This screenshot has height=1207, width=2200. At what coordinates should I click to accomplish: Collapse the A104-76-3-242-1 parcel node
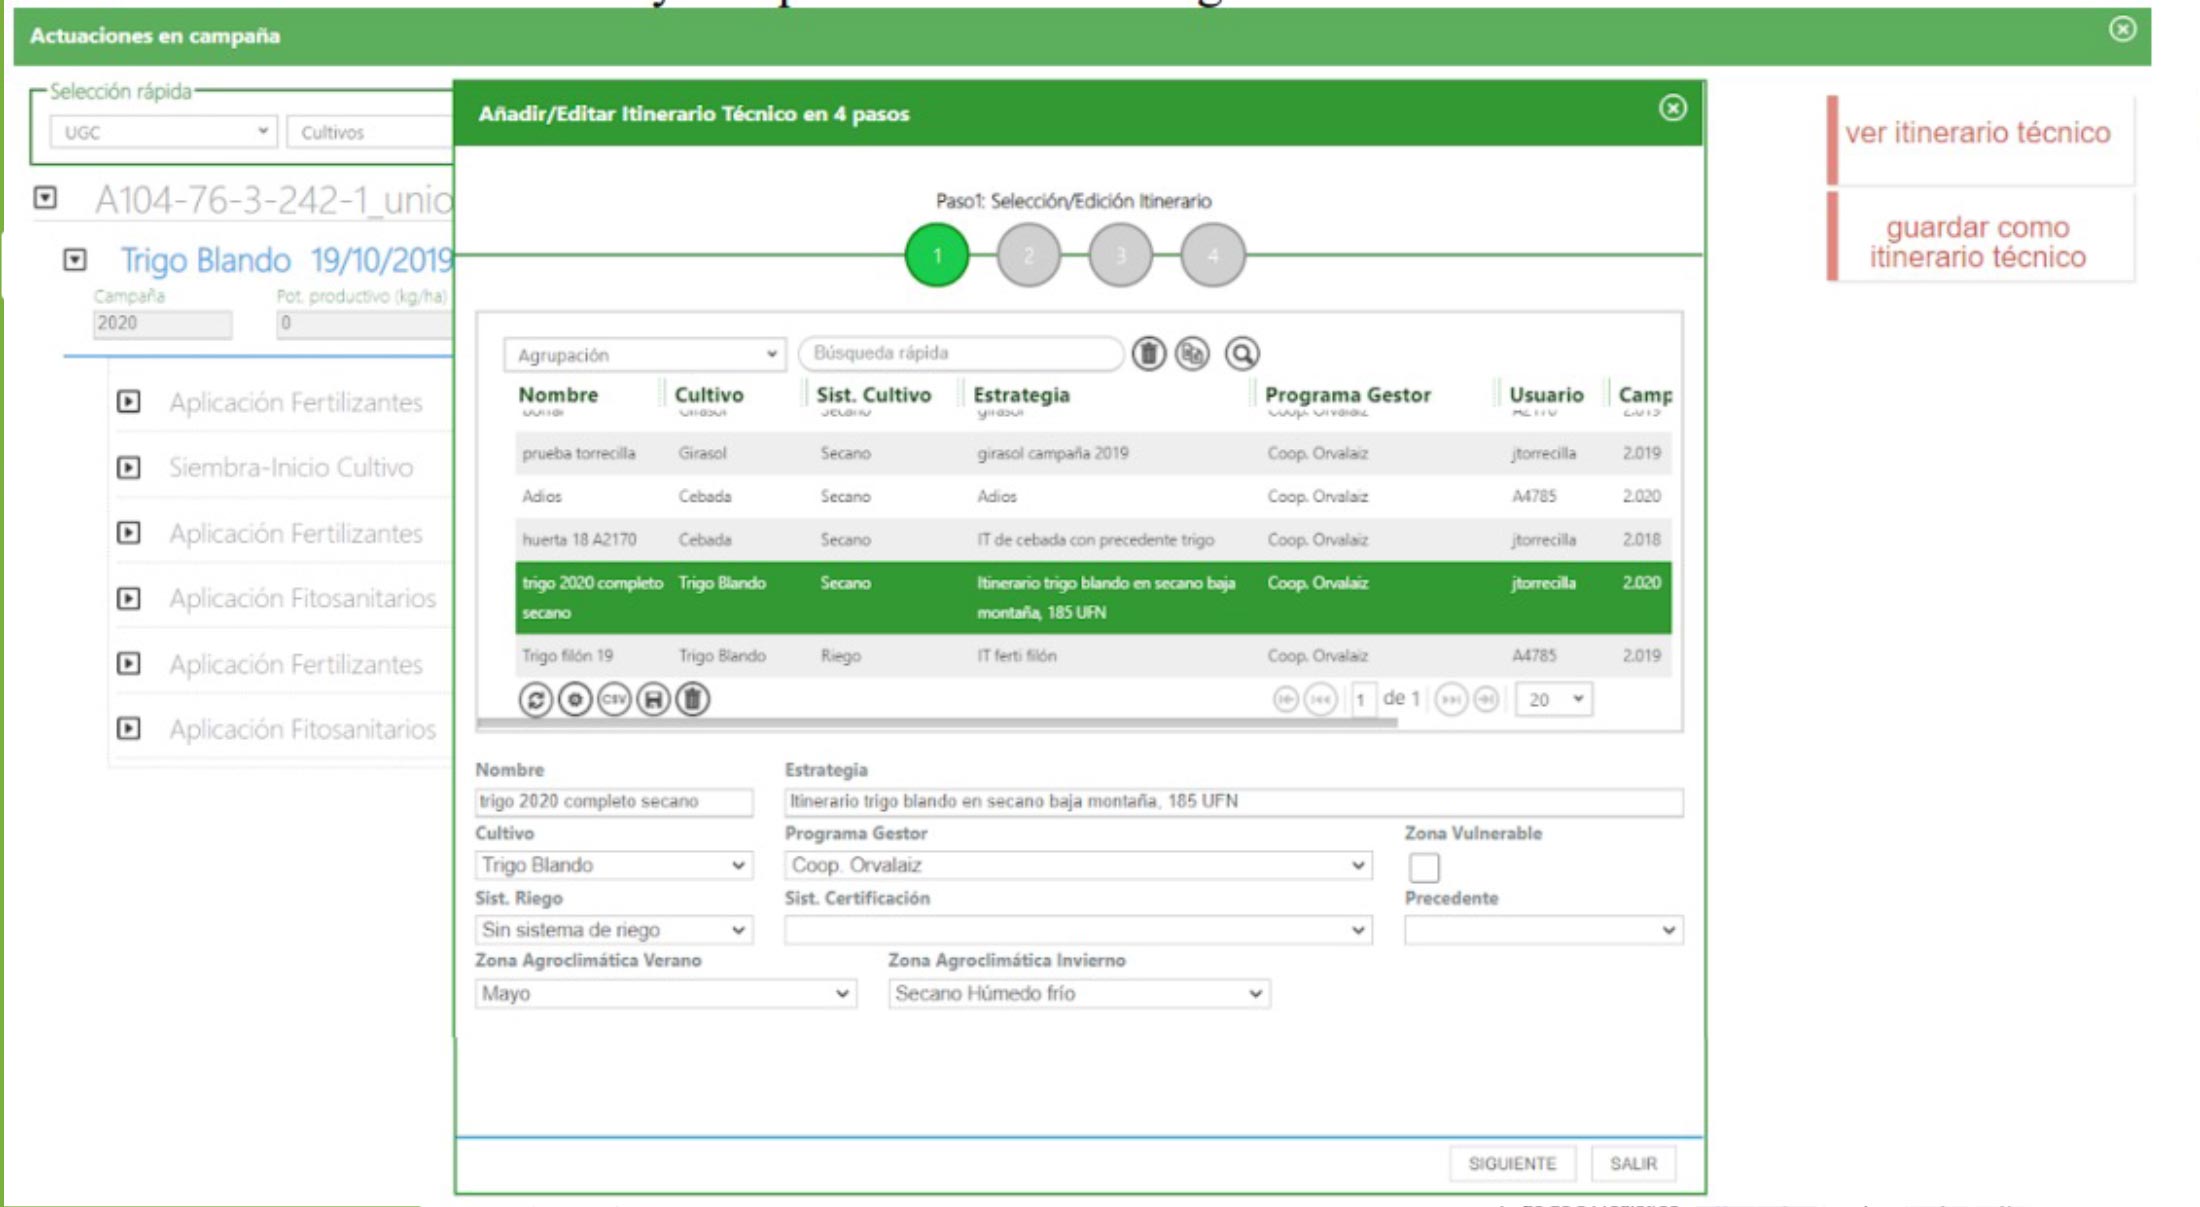pos(45,198)
